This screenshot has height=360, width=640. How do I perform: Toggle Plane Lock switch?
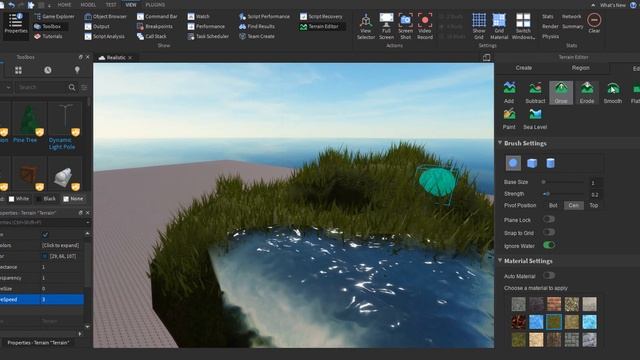(x=549, y=219)
